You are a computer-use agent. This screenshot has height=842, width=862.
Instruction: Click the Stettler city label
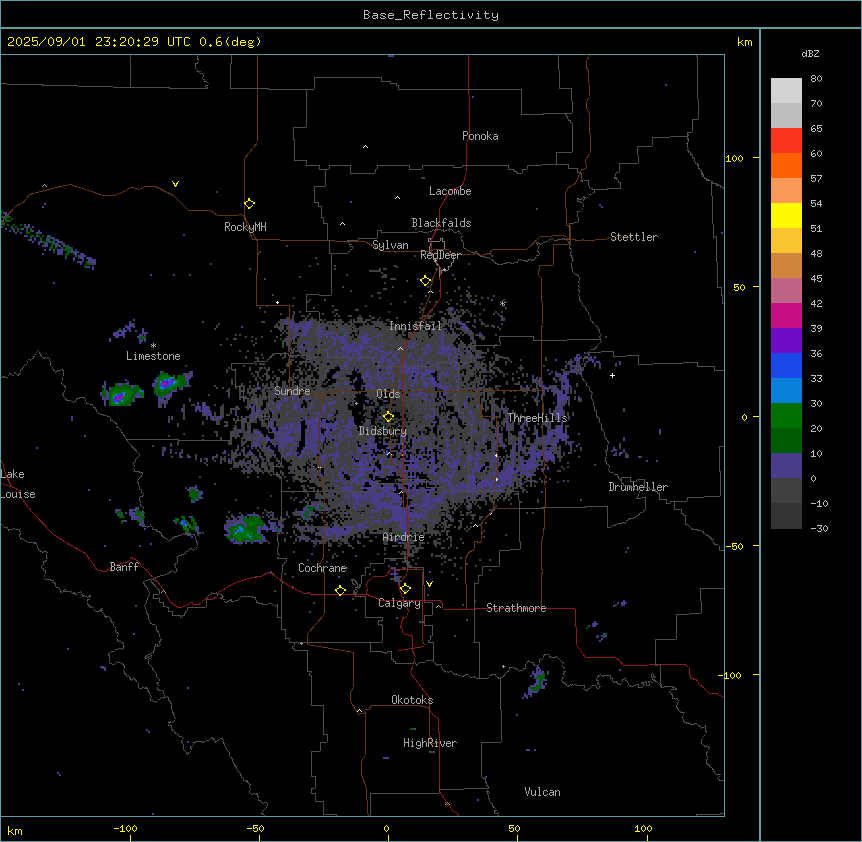tap(634, 237)
